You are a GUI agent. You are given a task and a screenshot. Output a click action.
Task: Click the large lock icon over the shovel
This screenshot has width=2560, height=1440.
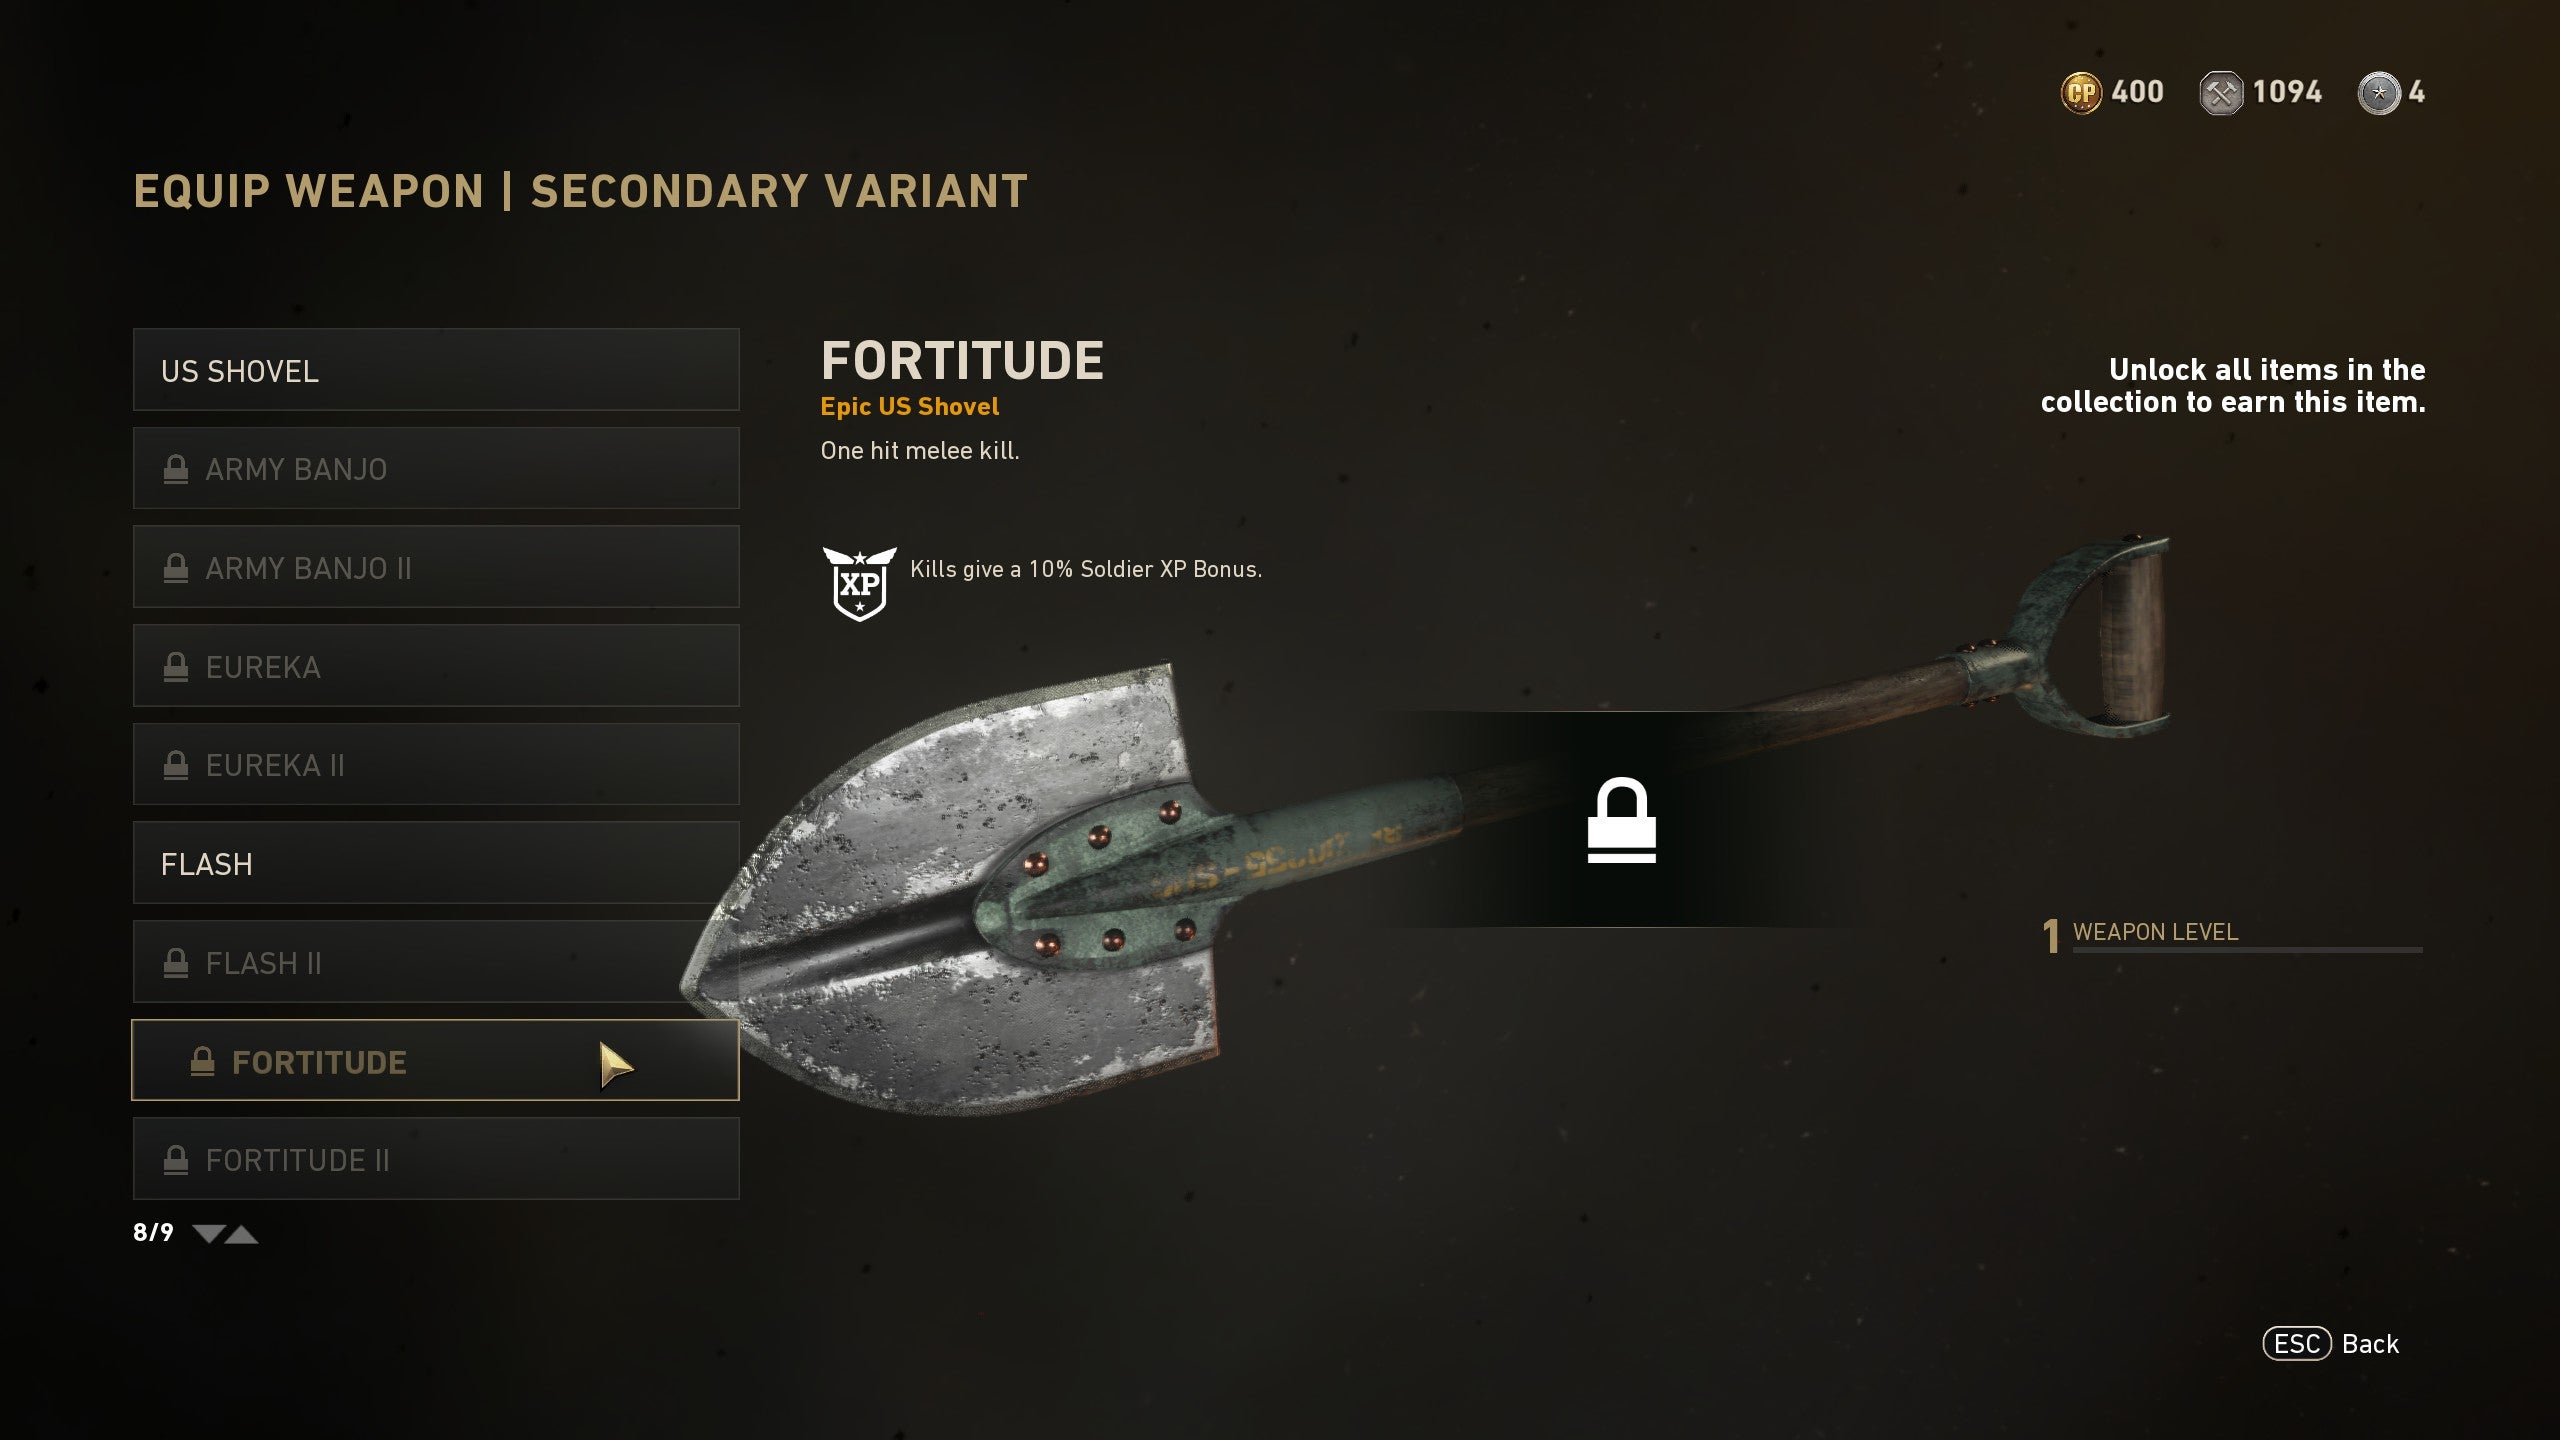click(1621, 820)
